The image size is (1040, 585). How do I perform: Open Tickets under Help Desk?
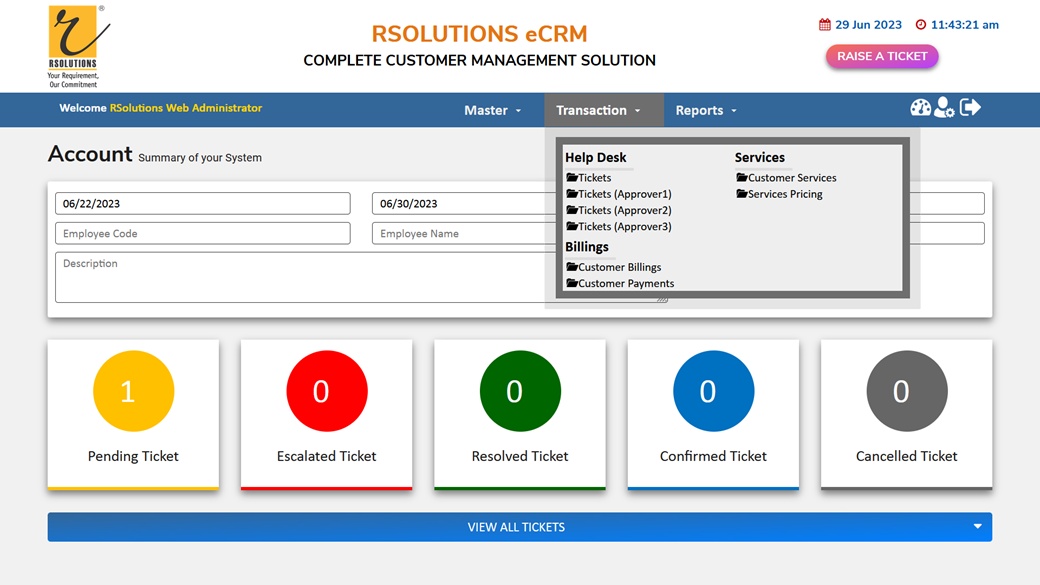pyautogui.click(x=594, y=178)
